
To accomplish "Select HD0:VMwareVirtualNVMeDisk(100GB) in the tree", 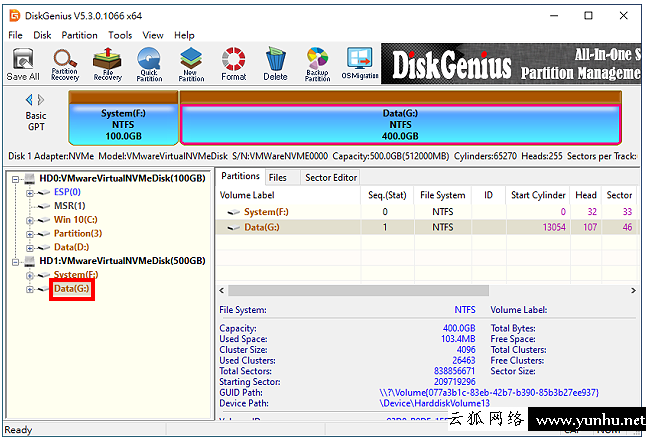I will pos(122,178).
